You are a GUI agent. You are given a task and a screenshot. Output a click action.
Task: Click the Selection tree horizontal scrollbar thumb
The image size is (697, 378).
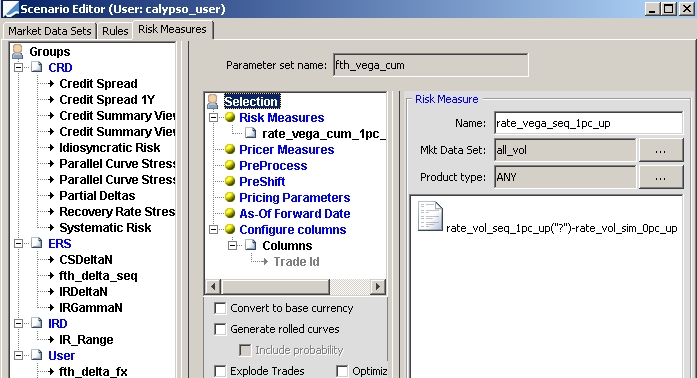(x=276, y=286)
